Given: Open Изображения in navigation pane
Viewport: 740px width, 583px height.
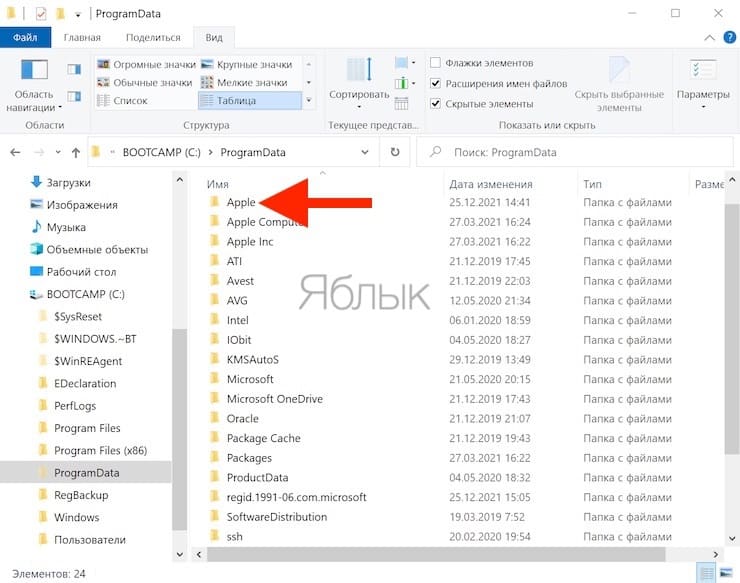Looking at the screenshot, I should coord(82,205).
